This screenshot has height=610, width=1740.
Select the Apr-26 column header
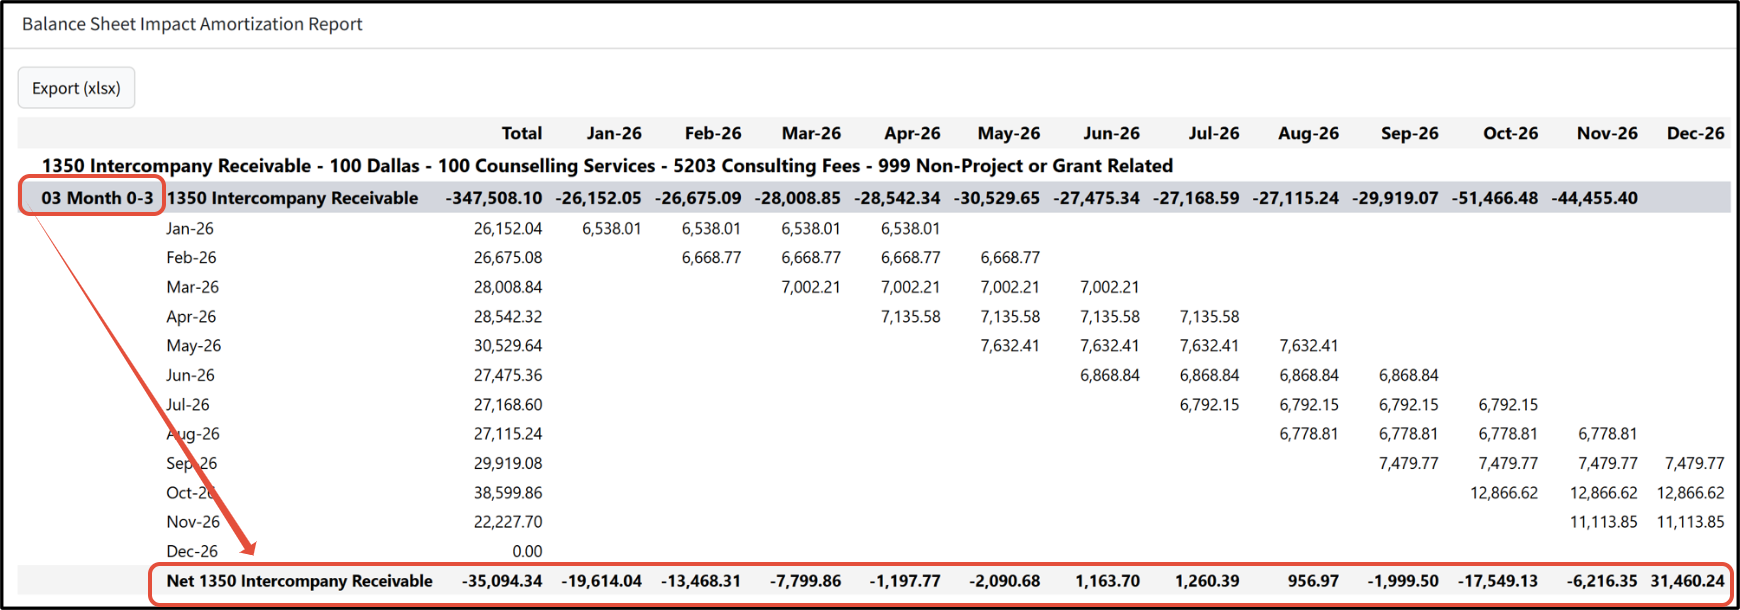912,133
